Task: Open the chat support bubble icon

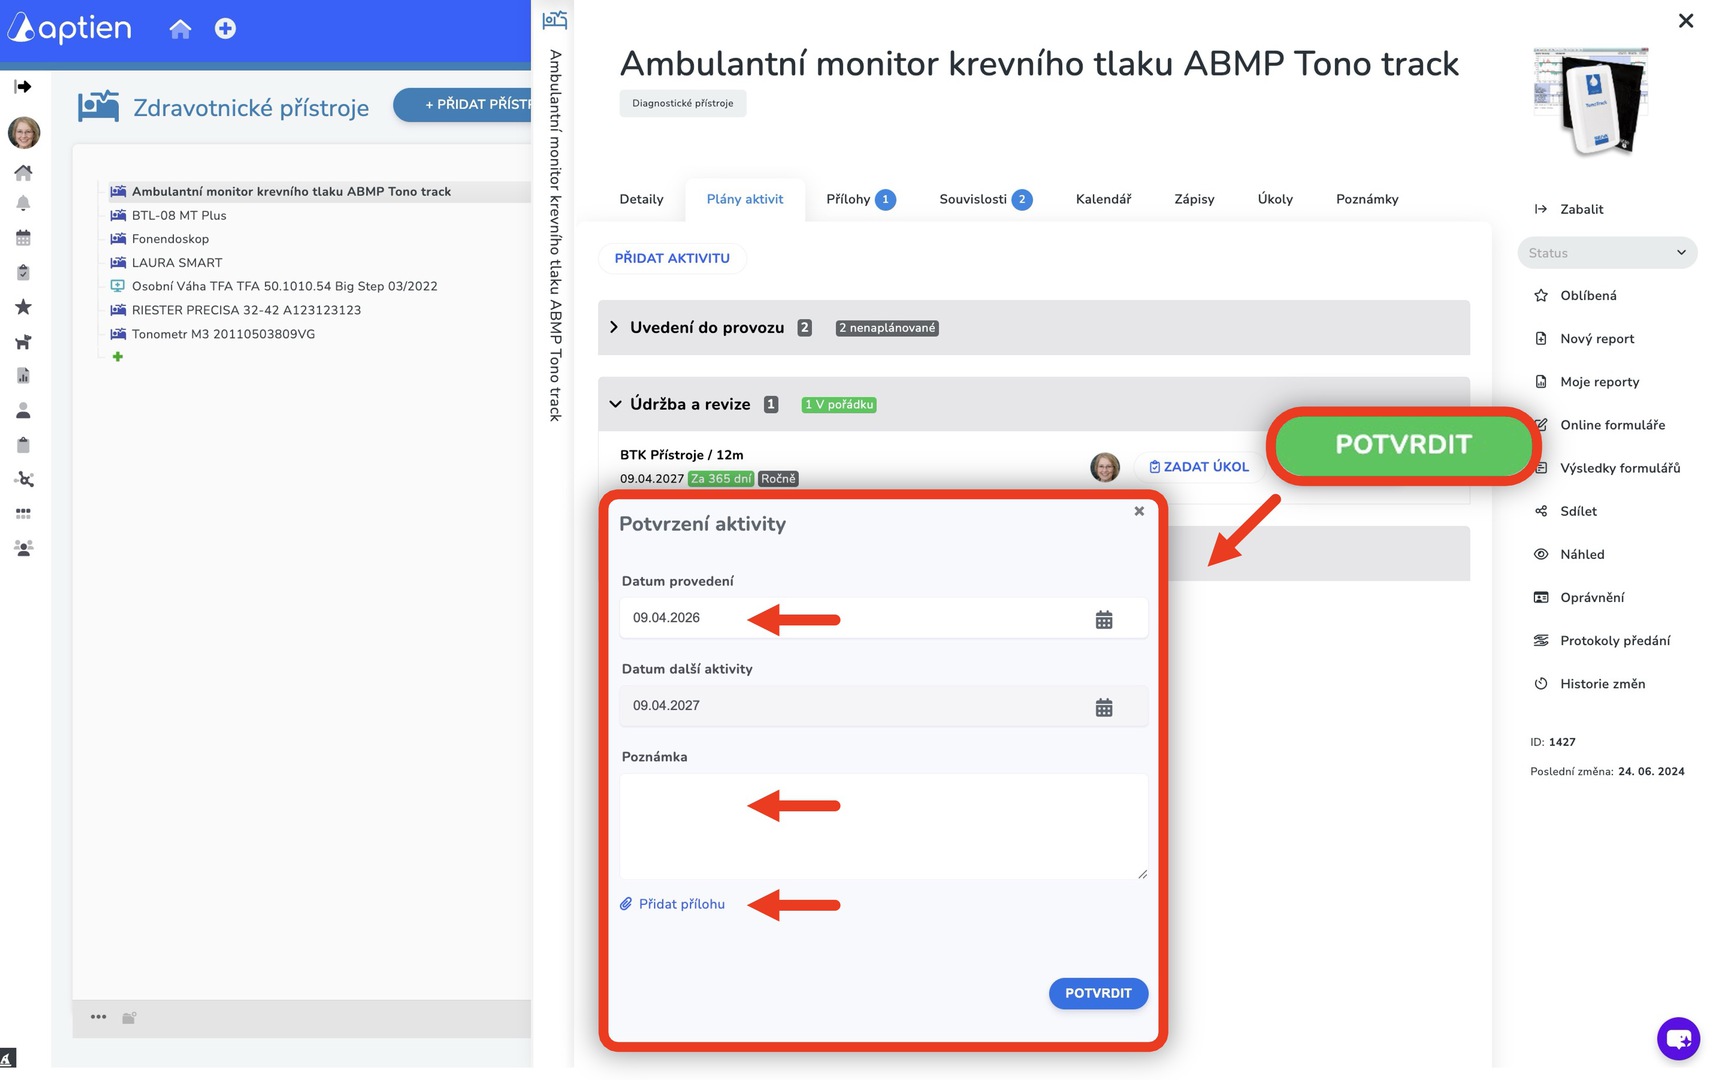Action: click(x=1677, y=1037)
